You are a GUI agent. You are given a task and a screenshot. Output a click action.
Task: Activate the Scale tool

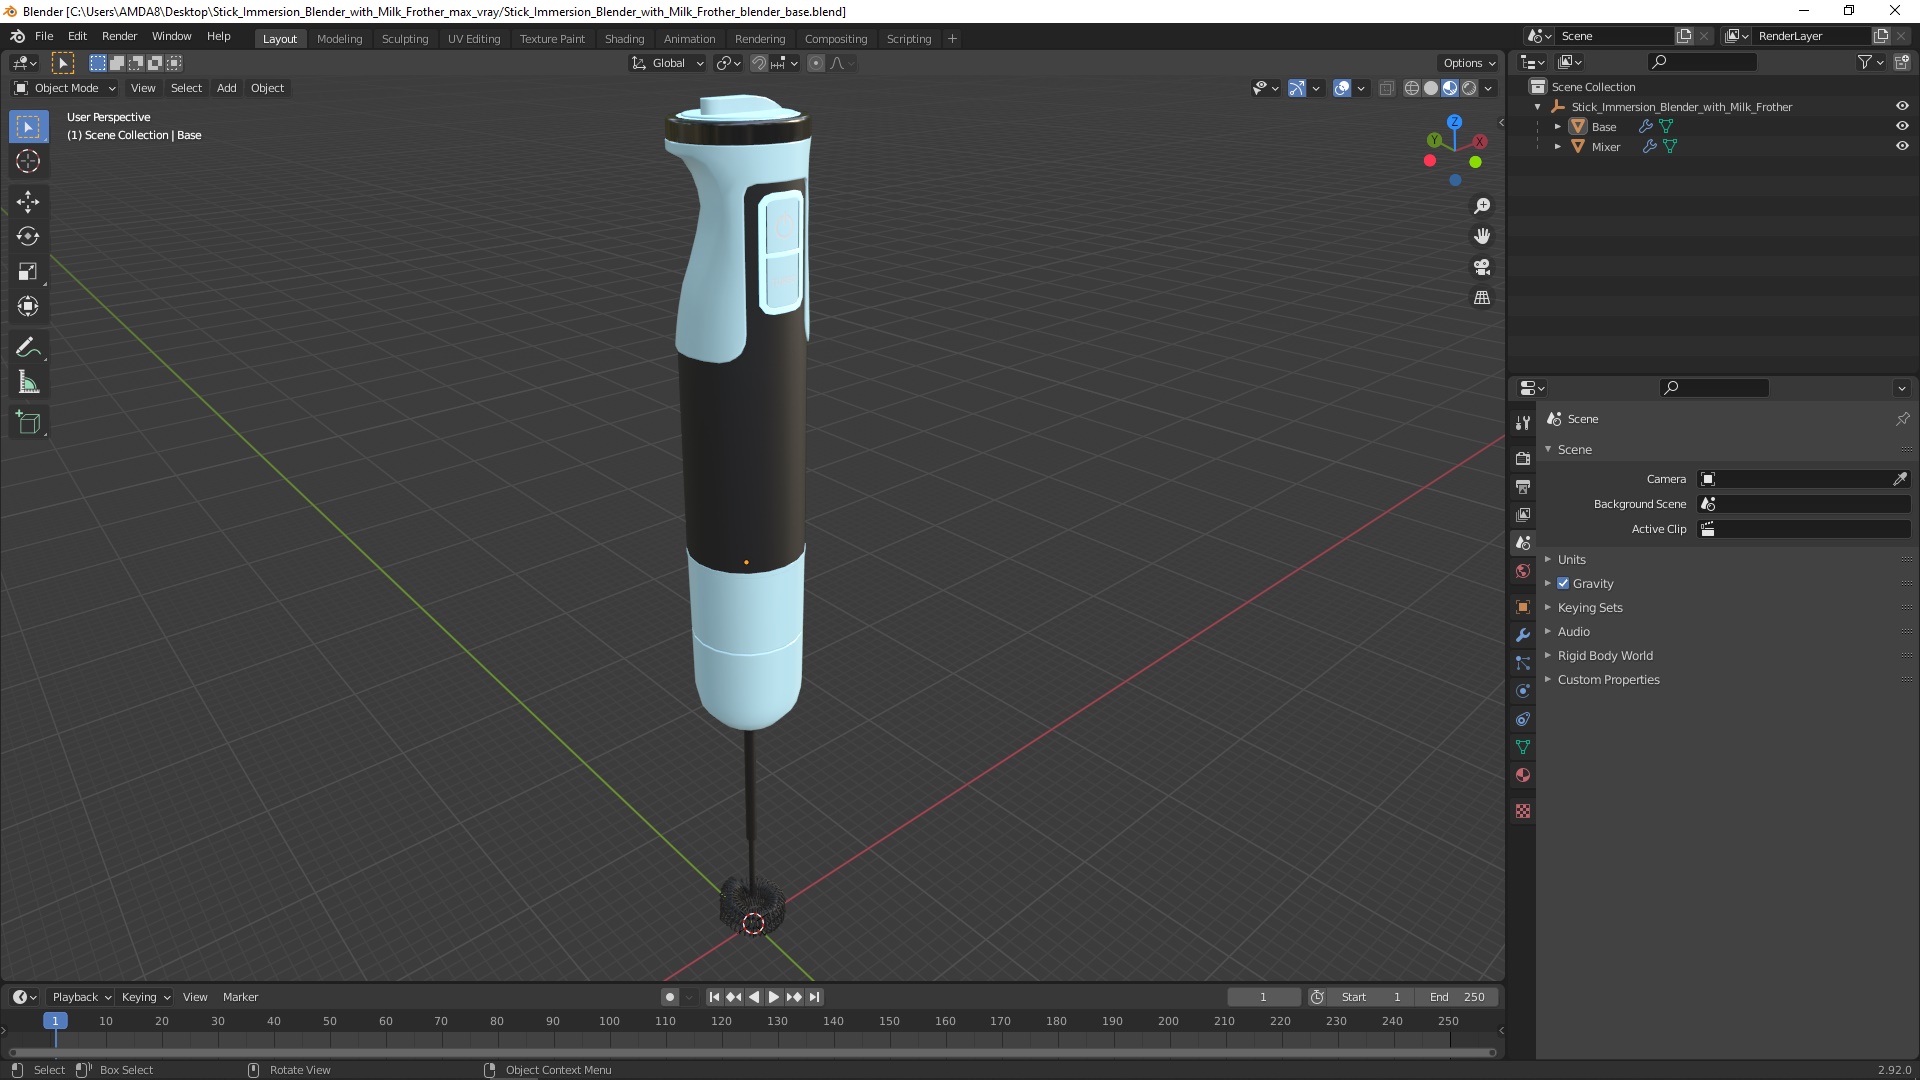click(28, 272)
